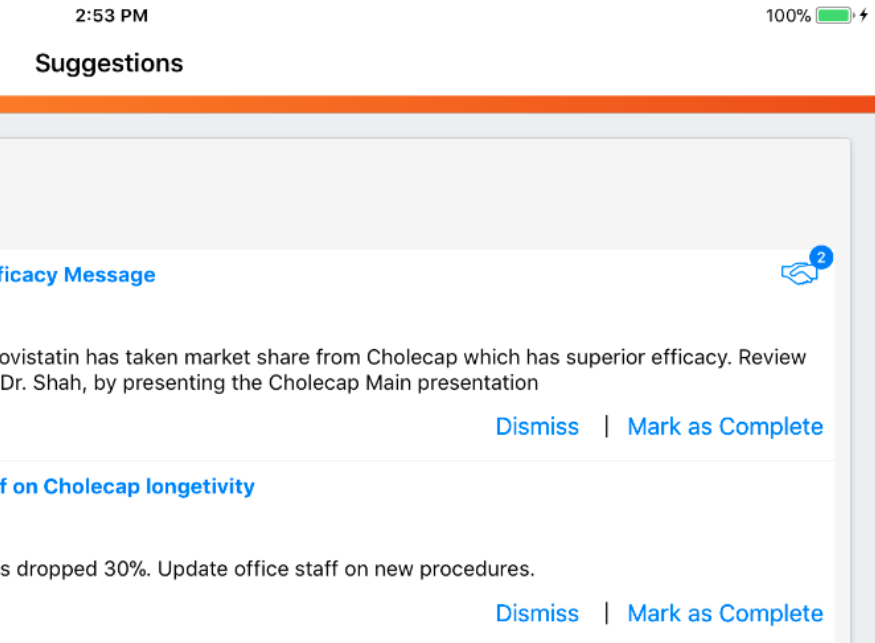Screen dimensions: 875x643
Task: Tap the green battery icon
Action: coord(834,16)
